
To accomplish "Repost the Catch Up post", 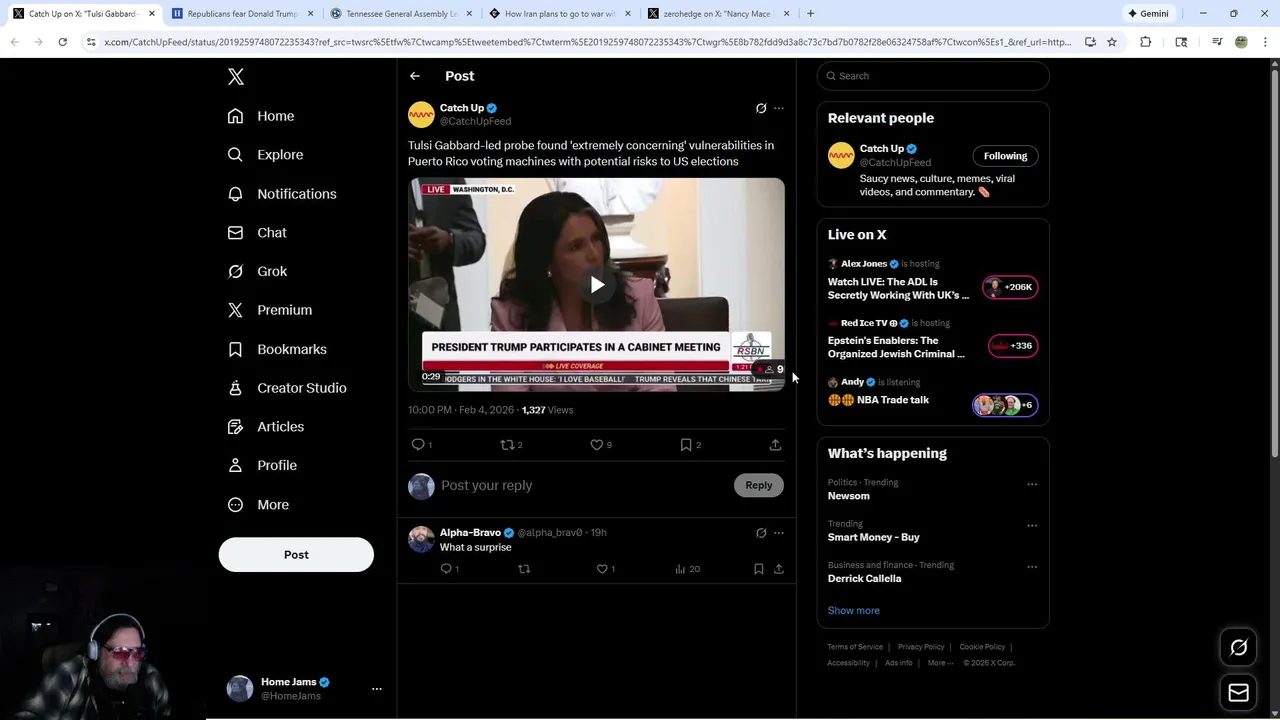I will (x=507, y=445).
